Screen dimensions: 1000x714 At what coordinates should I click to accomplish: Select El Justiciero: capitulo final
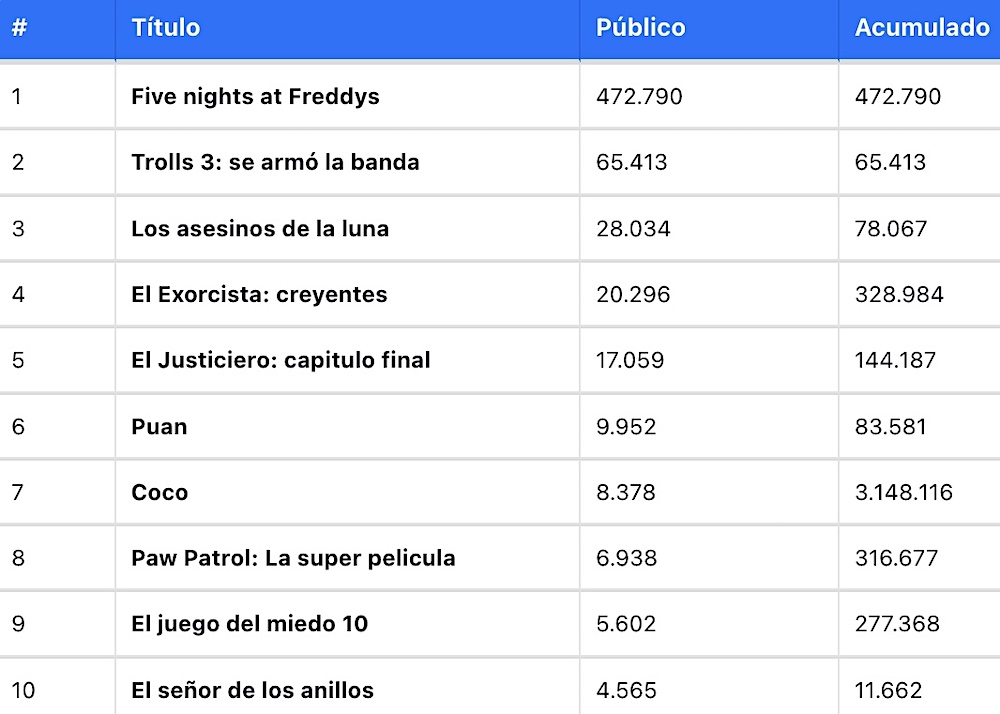(281, 360)
